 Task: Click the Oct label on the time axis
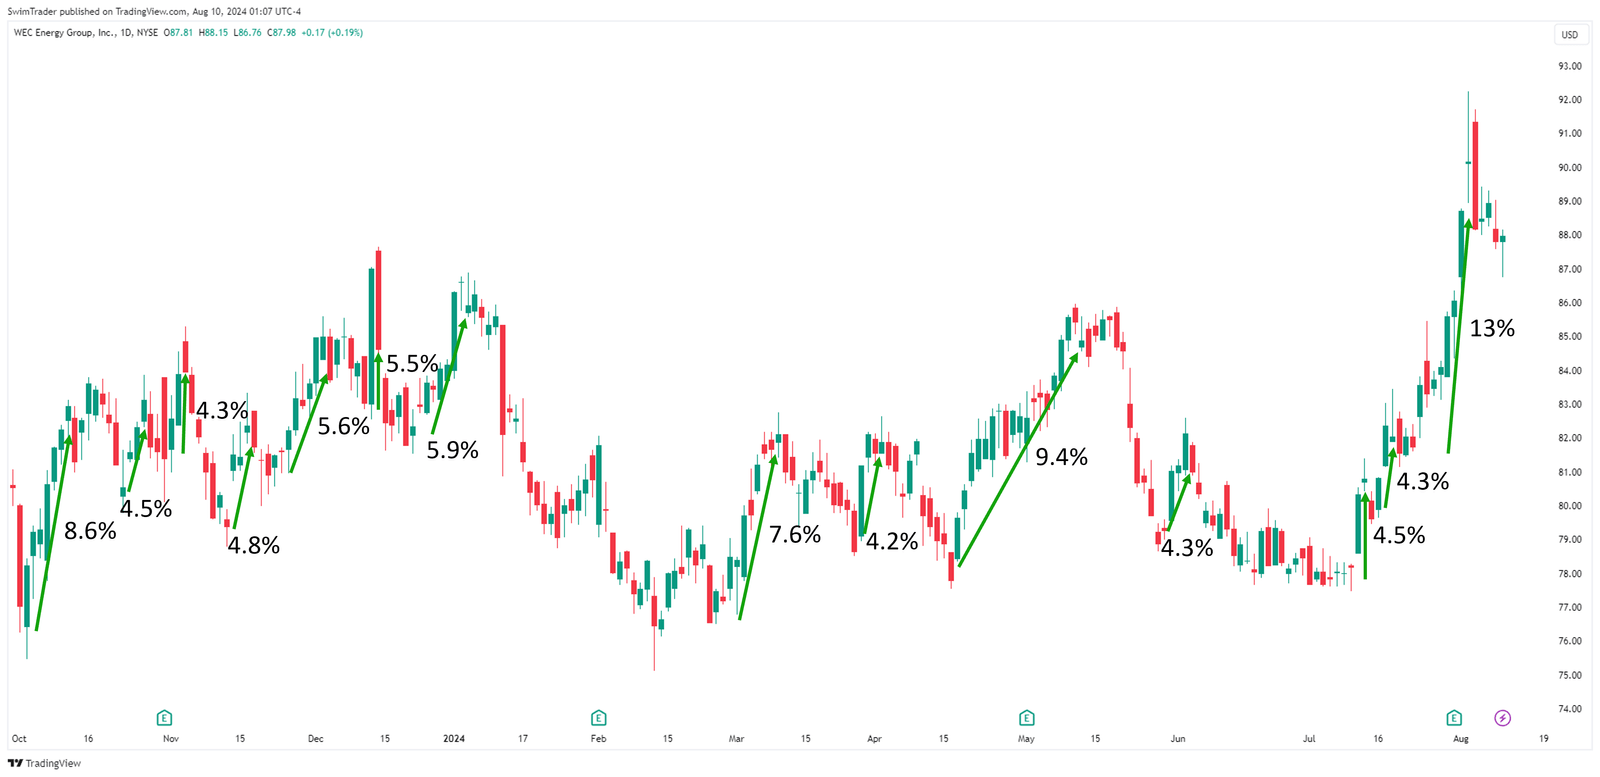pyautogui.click(x=19, y=739)
